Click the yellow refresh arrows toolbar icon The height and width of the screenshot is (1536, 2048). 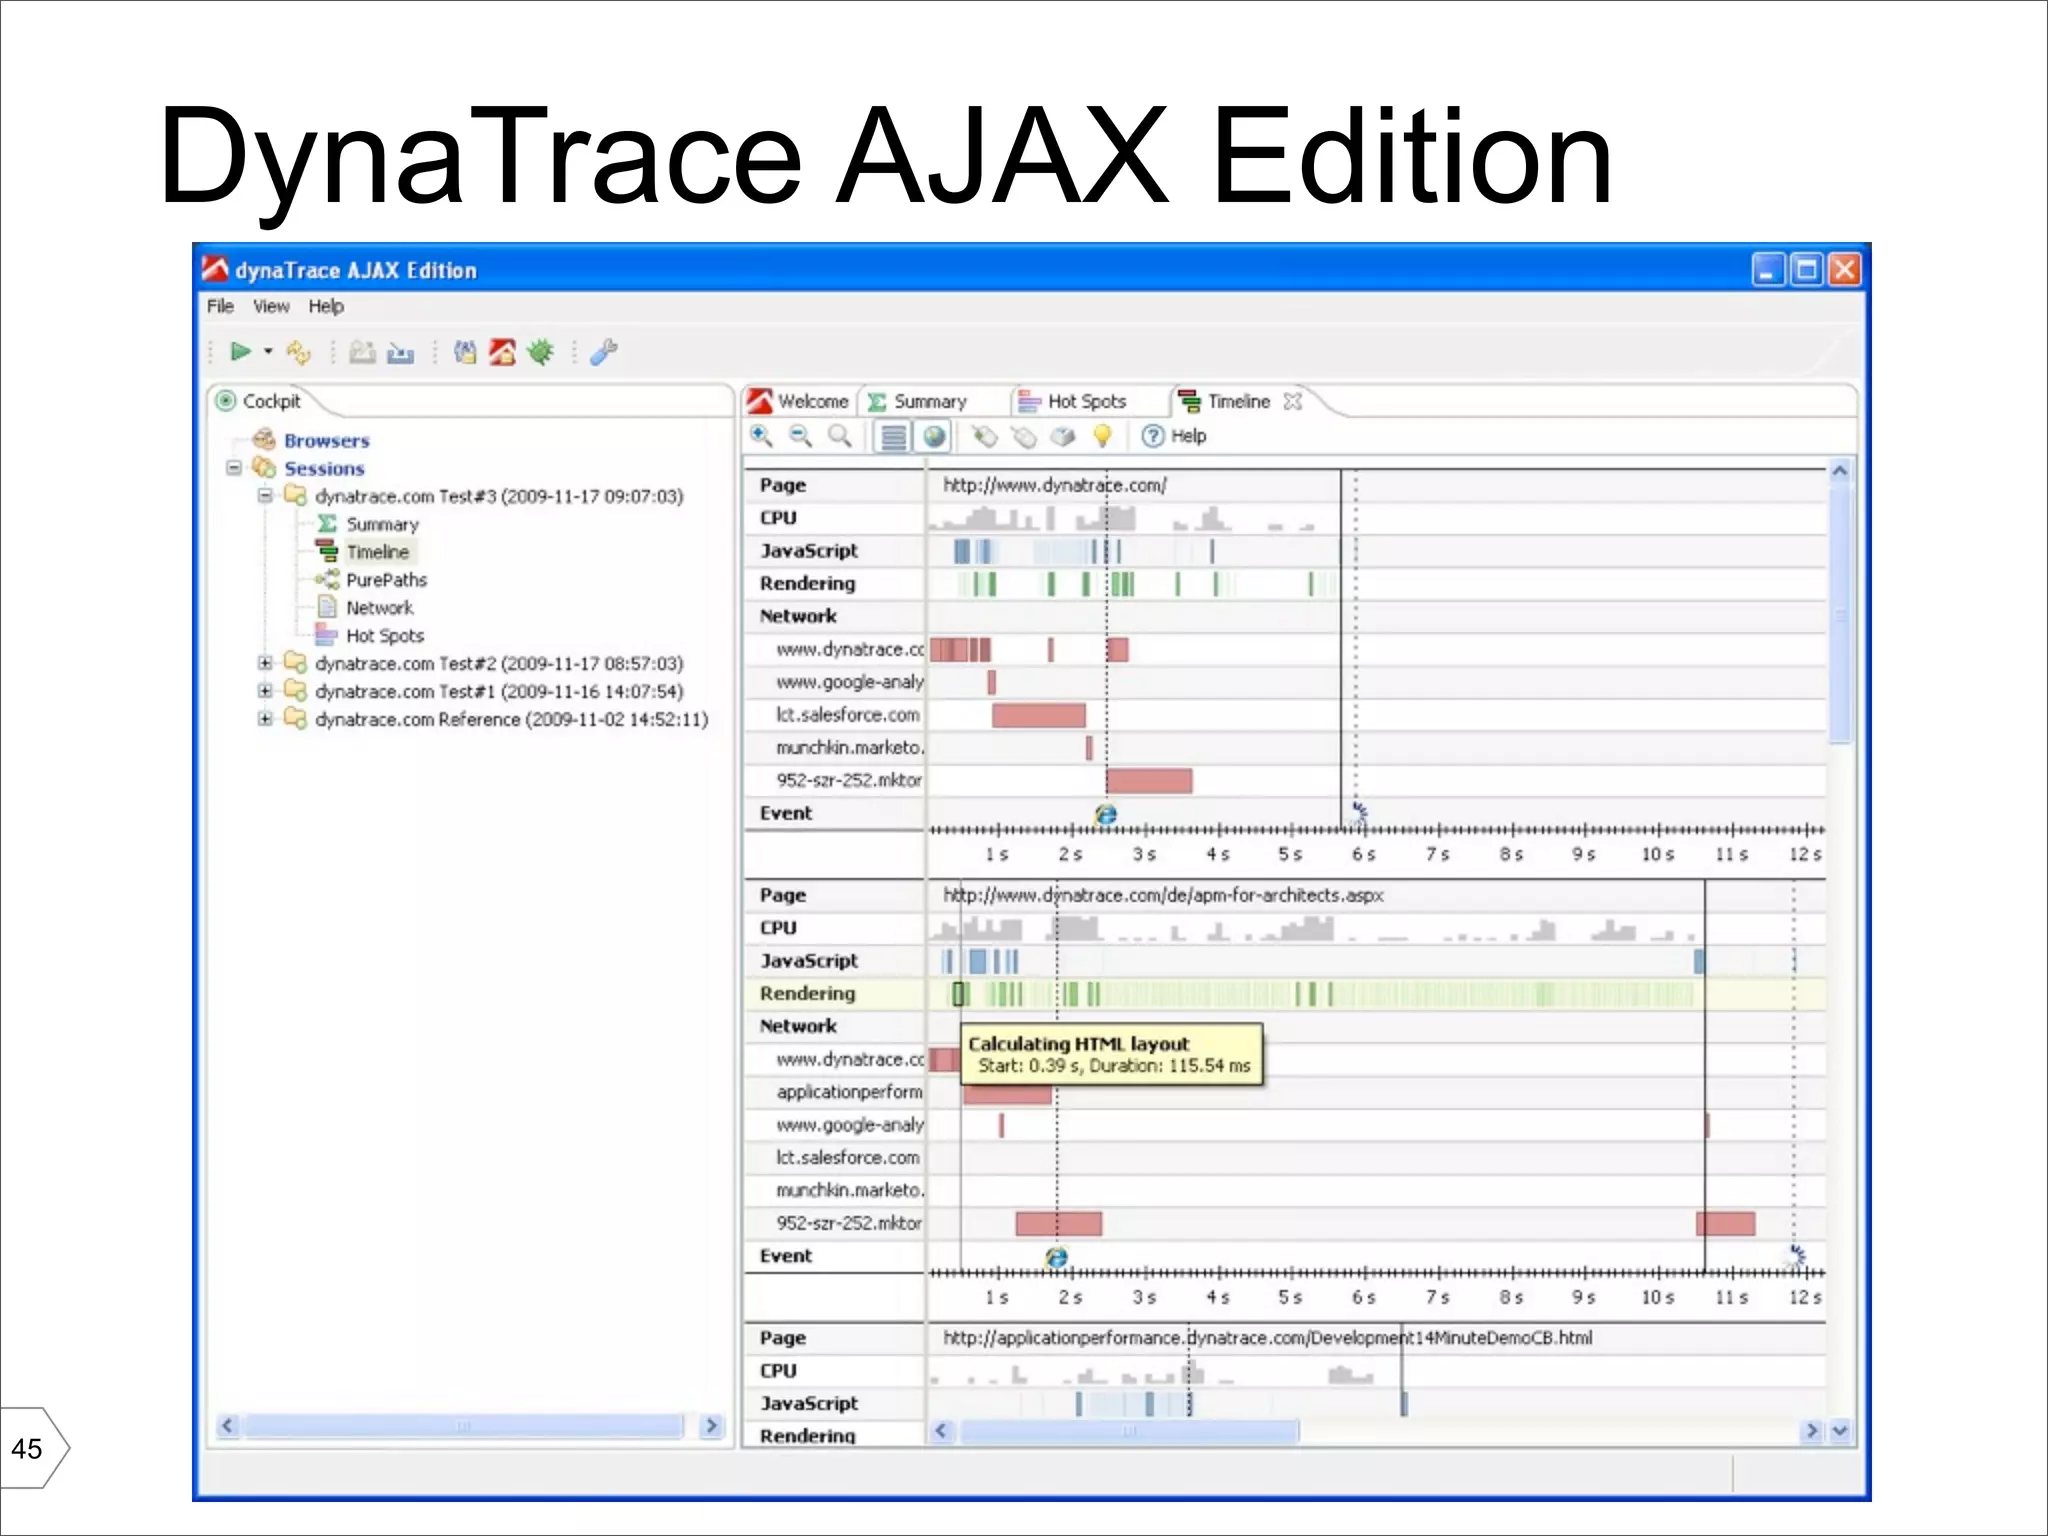pyautogui.click(x=298, y=352)
